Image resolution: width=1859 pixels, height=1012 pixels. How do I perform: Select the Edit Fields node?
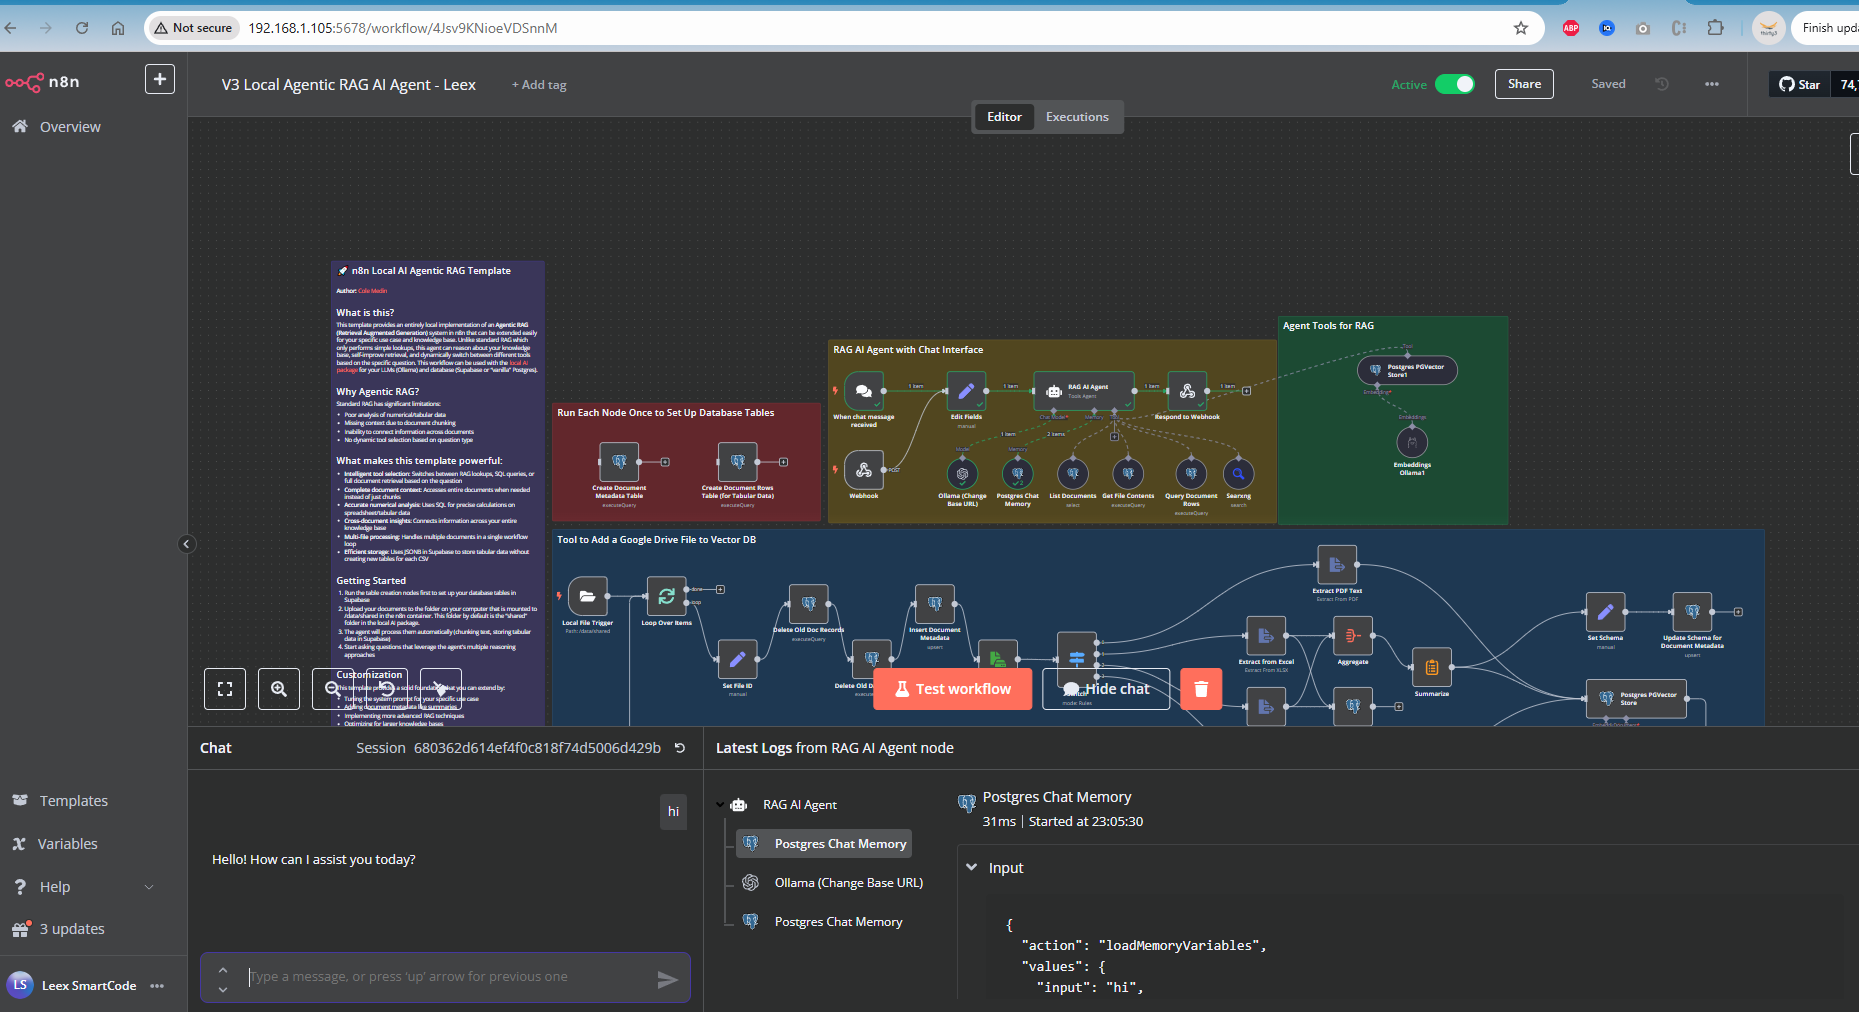click(966, 391)
